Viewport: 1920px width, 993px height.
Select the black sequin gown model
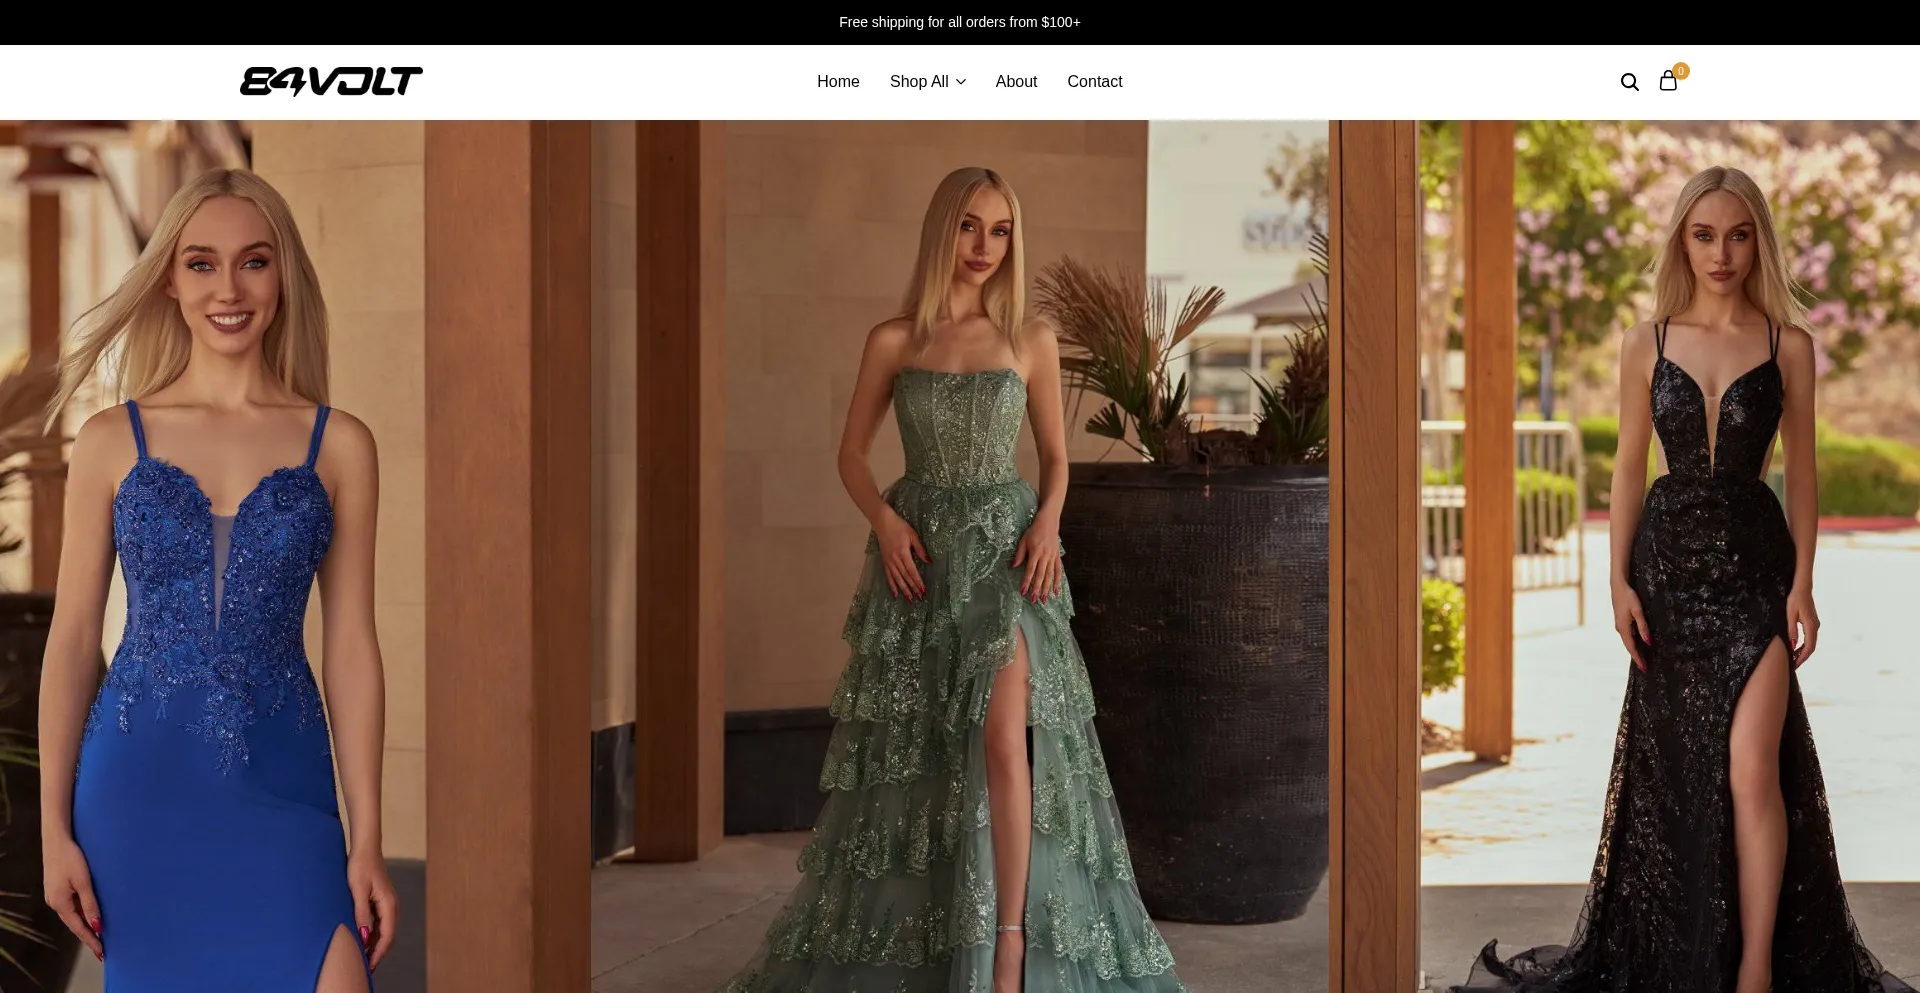[1710, 600]
